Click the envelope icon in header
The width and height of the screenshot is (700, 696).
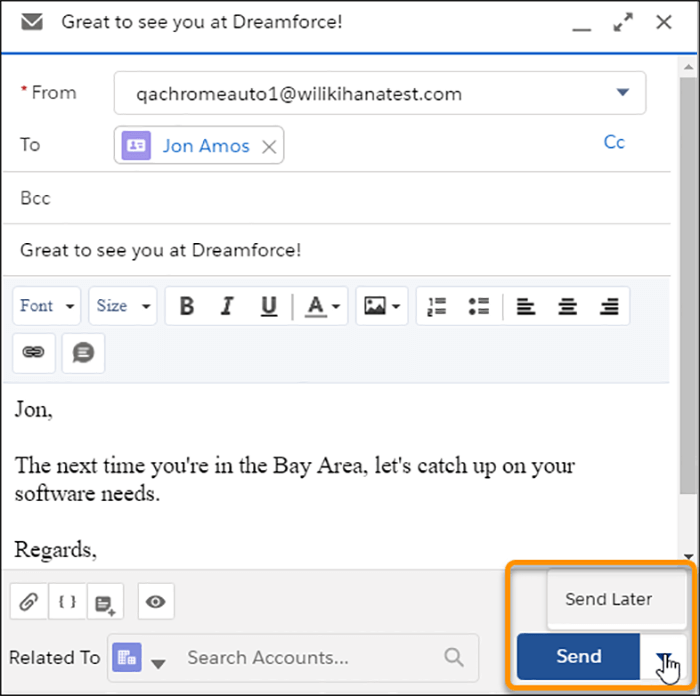coord(32,21)
